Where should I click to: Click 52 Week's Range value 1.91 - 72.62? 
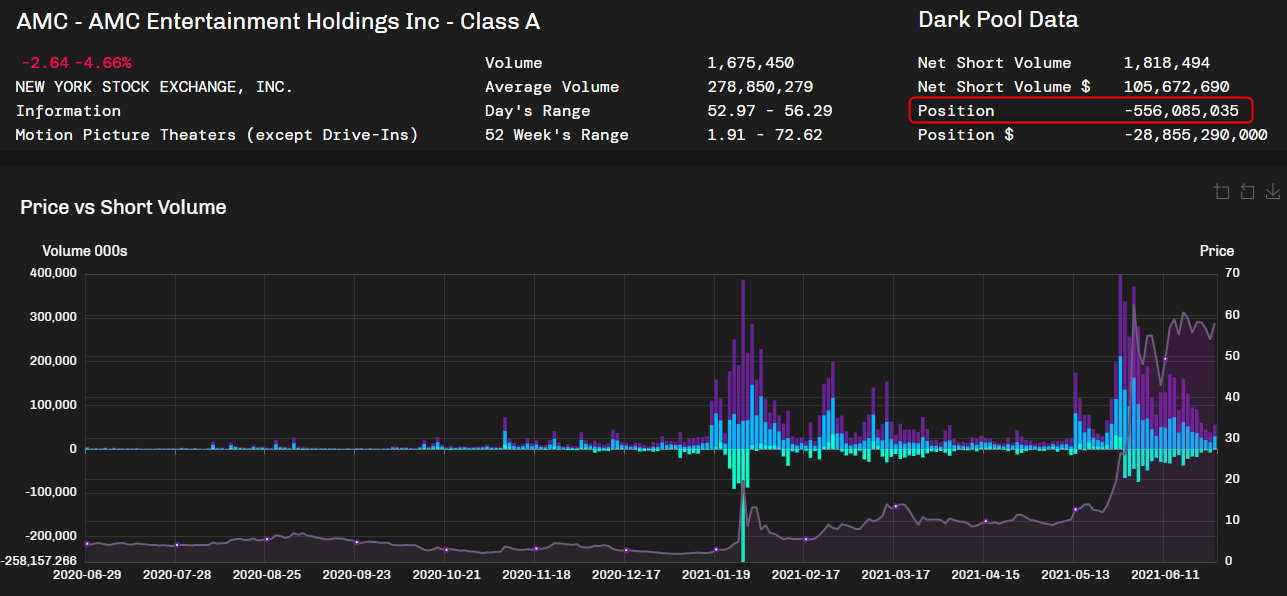(x=765, y=135)
